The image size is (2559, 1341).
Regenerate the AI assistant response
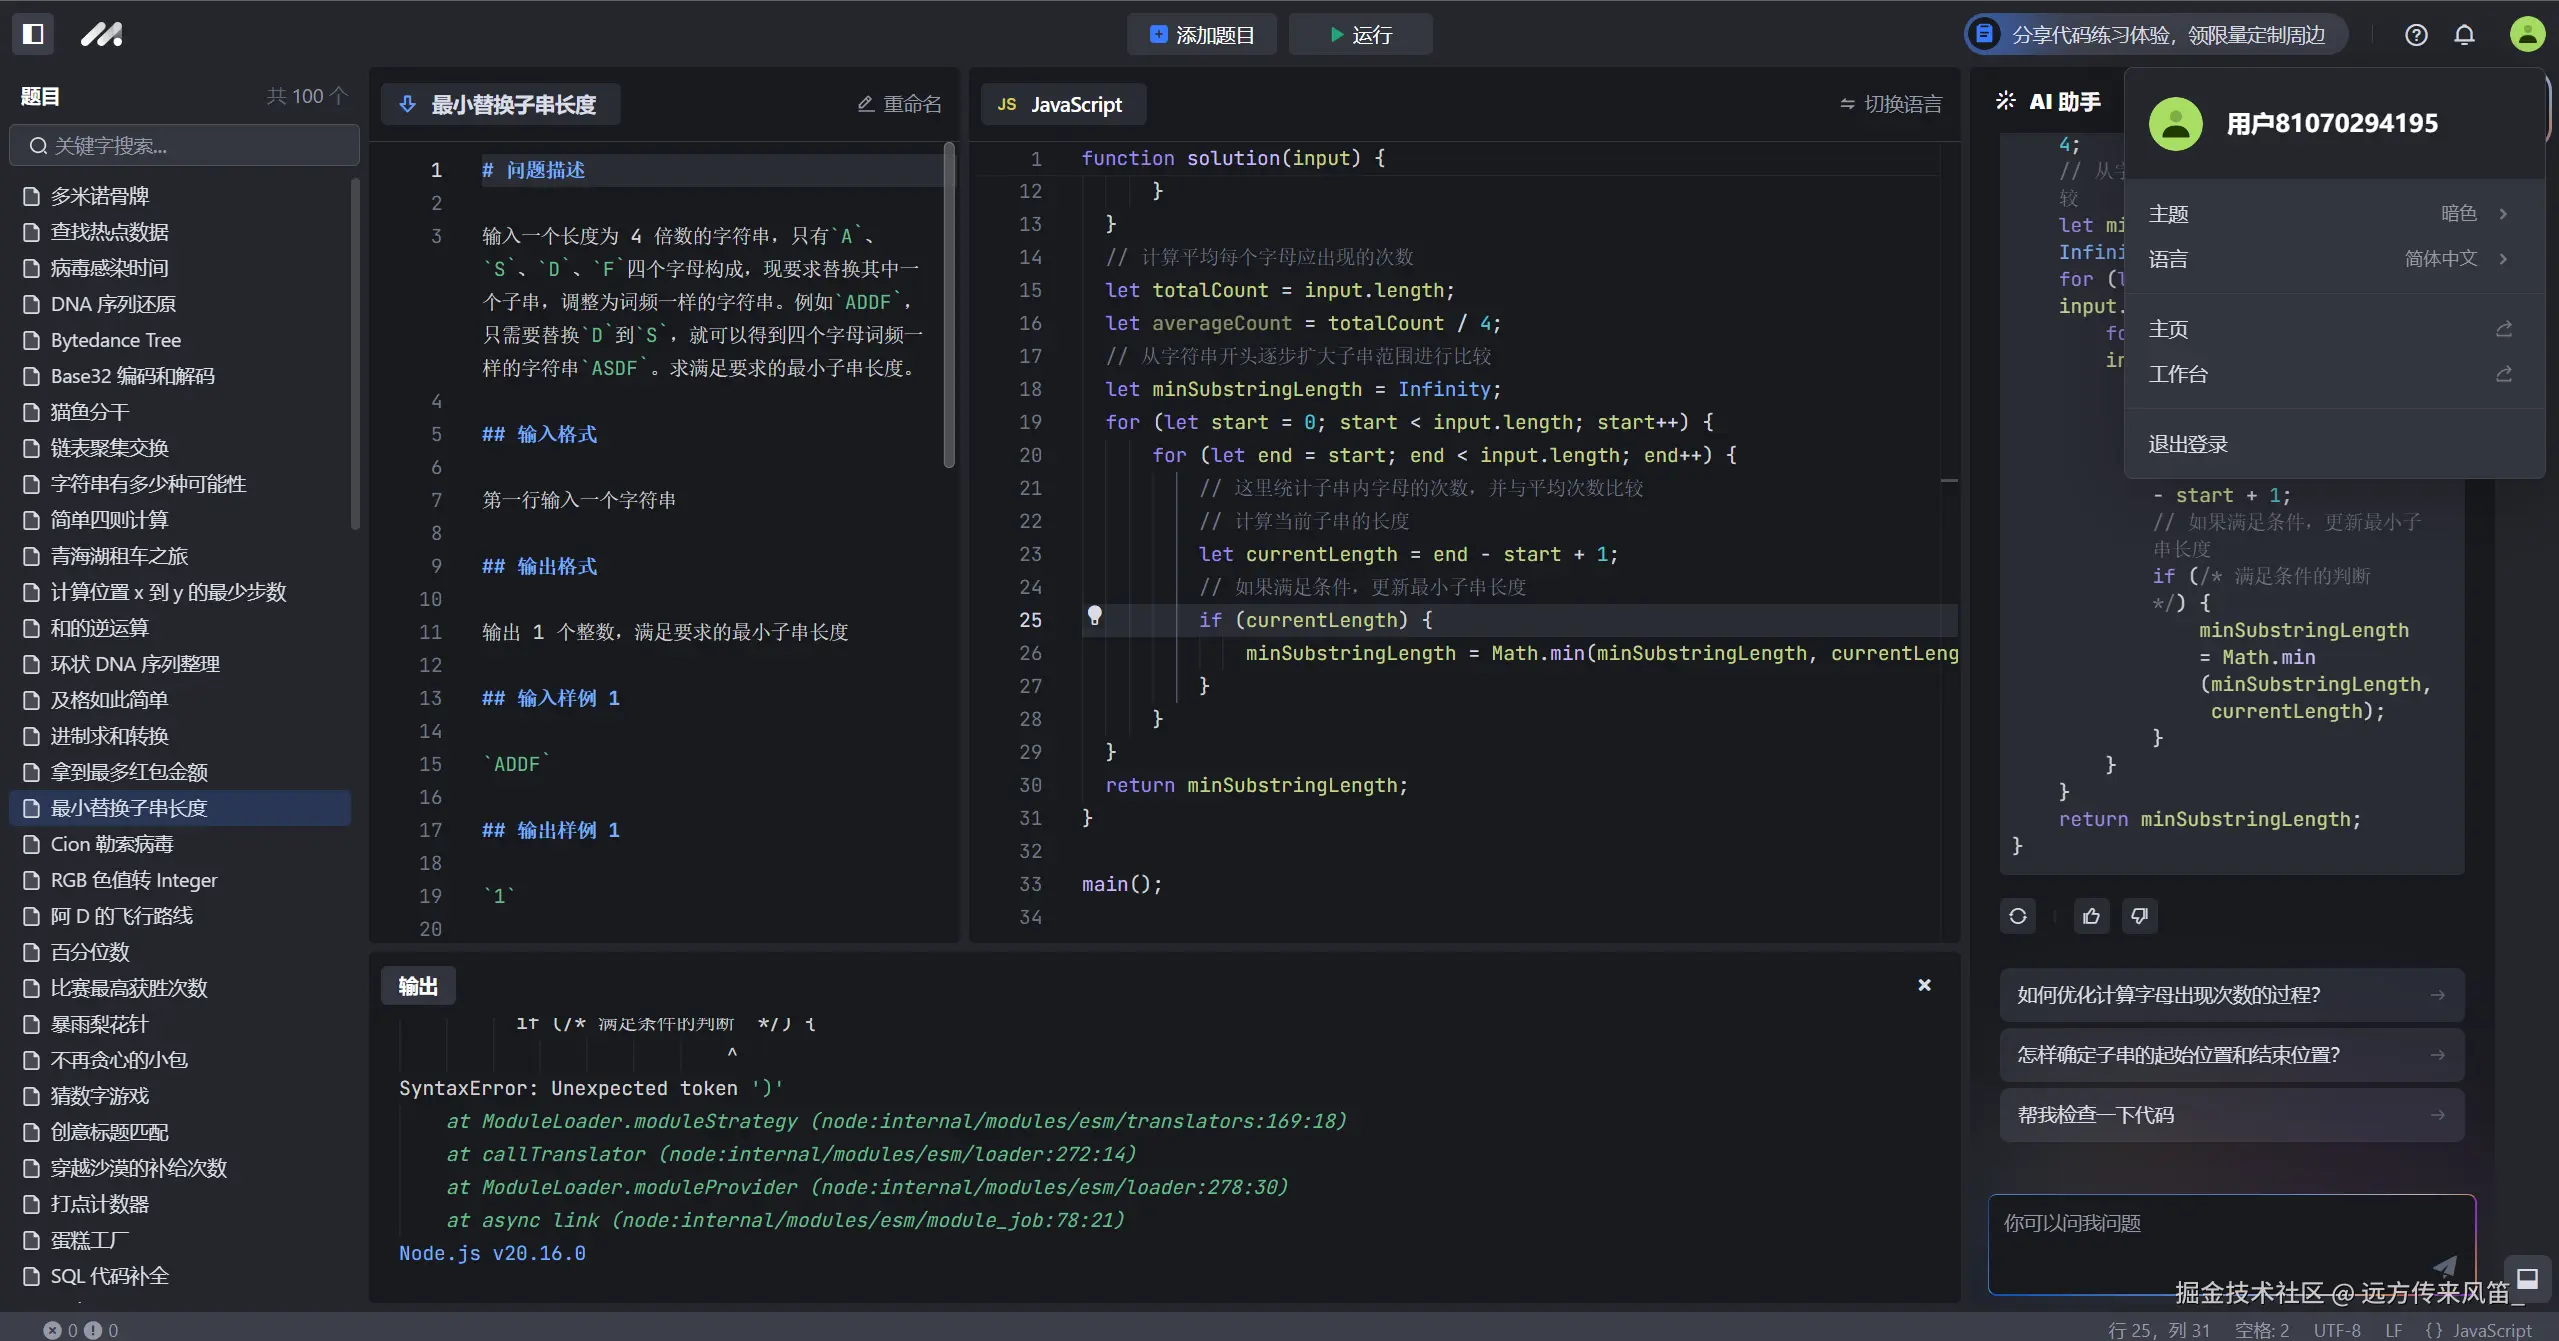(x=2018, y=916)
